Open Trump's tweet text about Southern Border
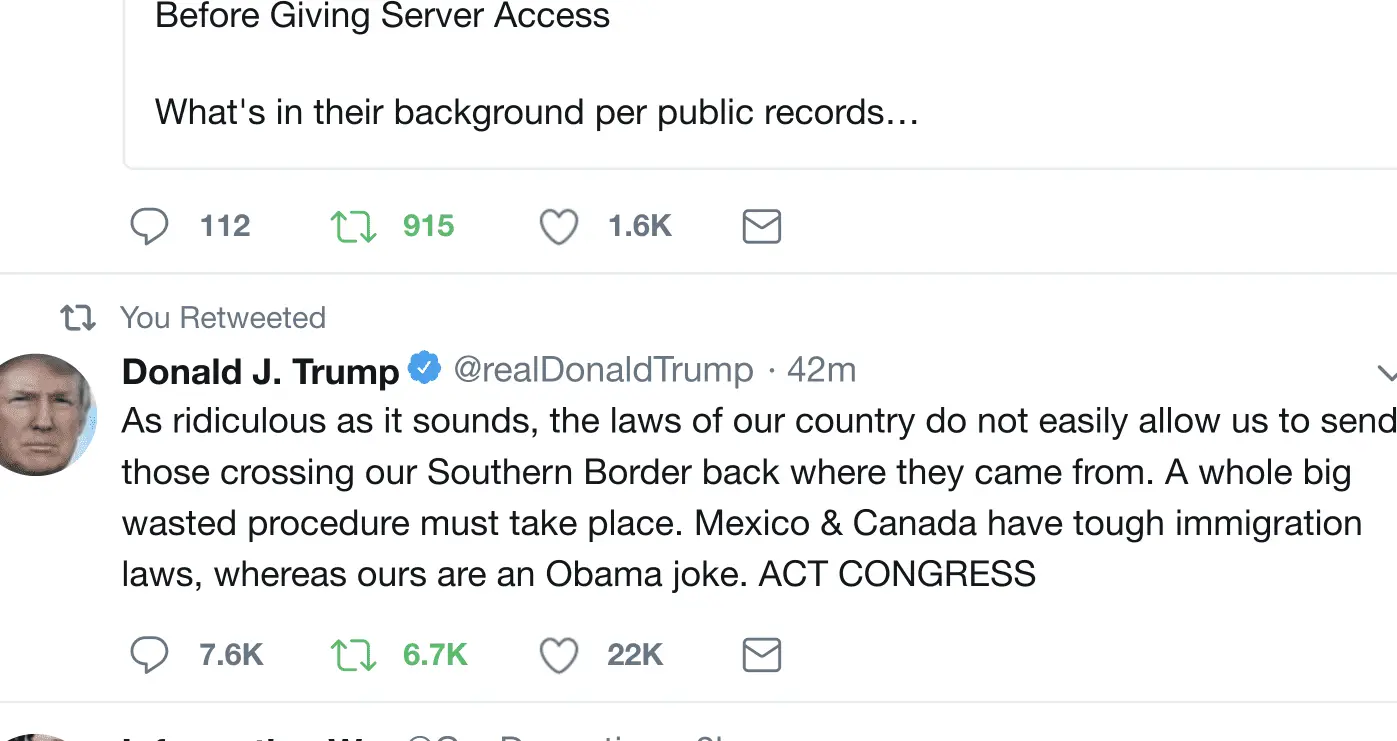 pyautogui.click(x=740, y=498)
